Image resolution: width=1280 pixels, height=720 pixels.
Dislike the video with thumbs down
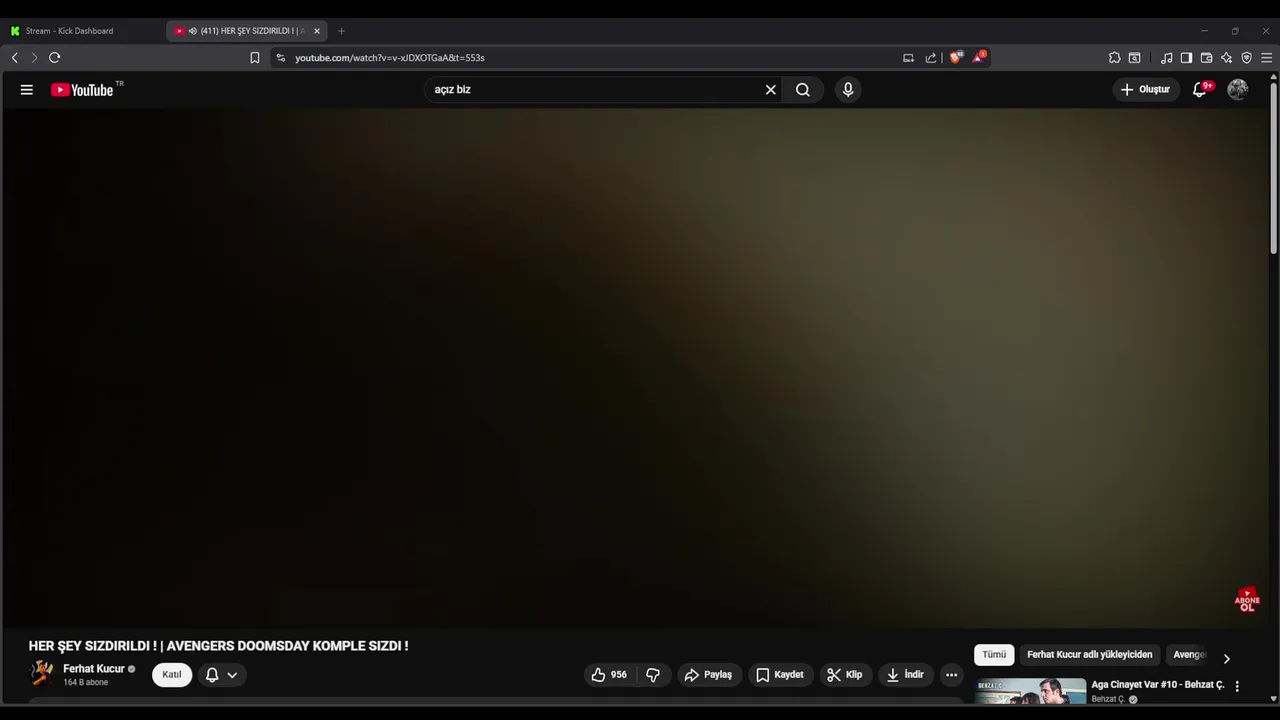click(653, 675)
